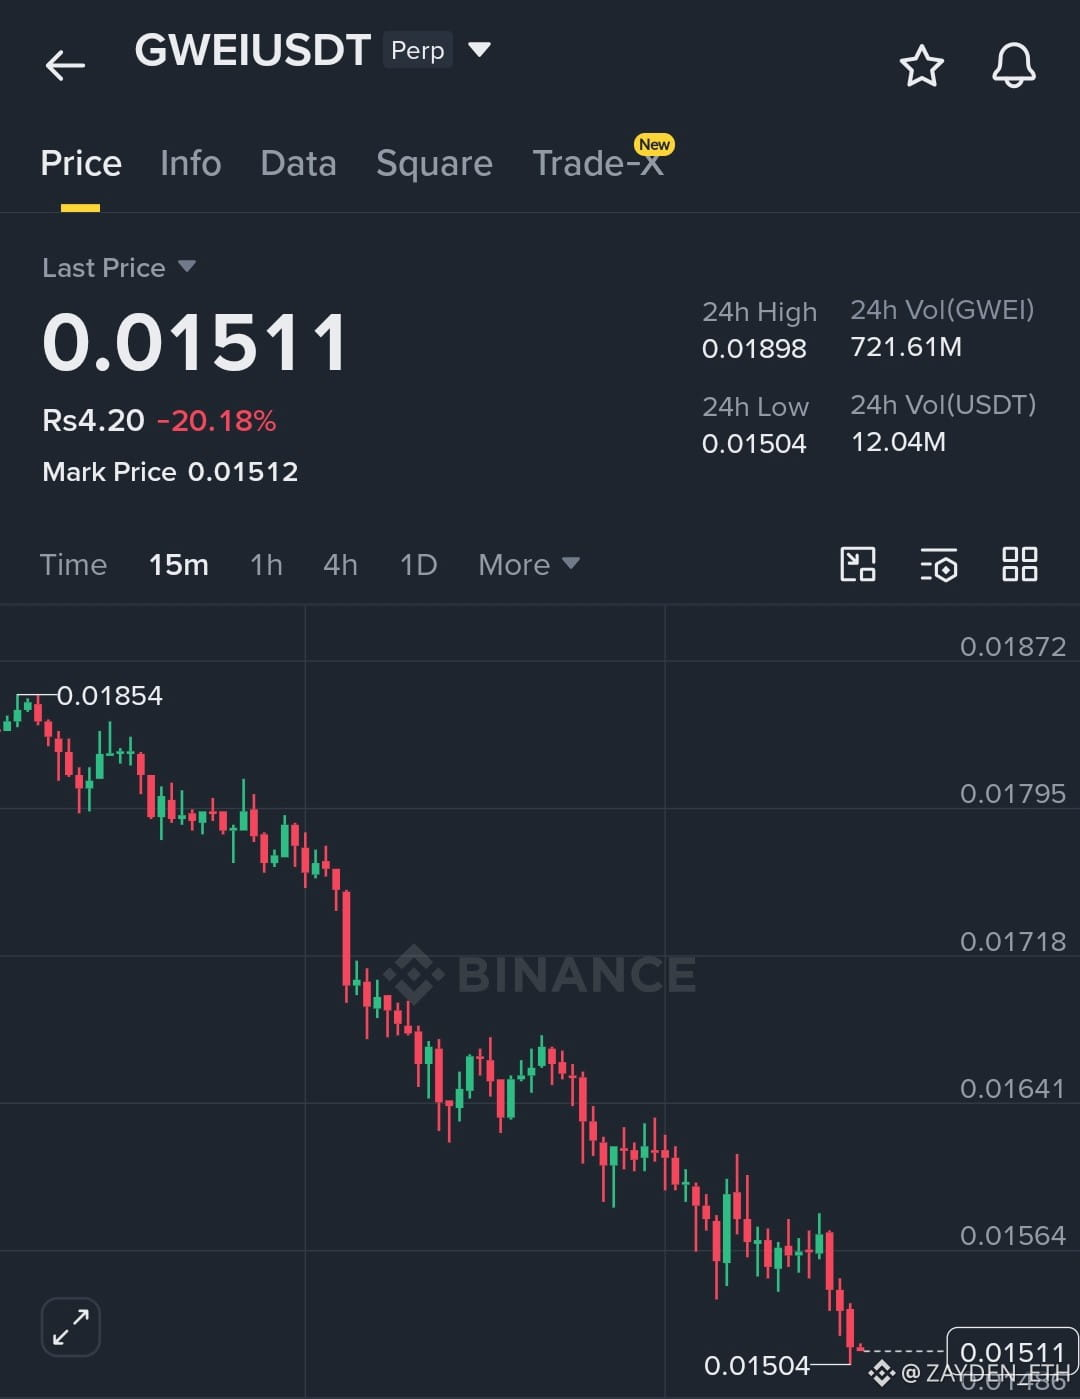
Task: Click the 0.01872 price axis label
Action: coord(1013,647)
